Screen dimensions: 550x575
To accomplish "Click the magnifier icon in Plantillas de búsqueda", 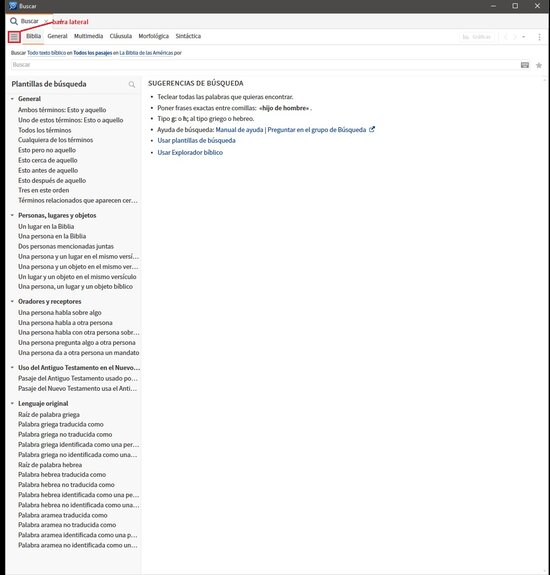I will tap(132, 85).
